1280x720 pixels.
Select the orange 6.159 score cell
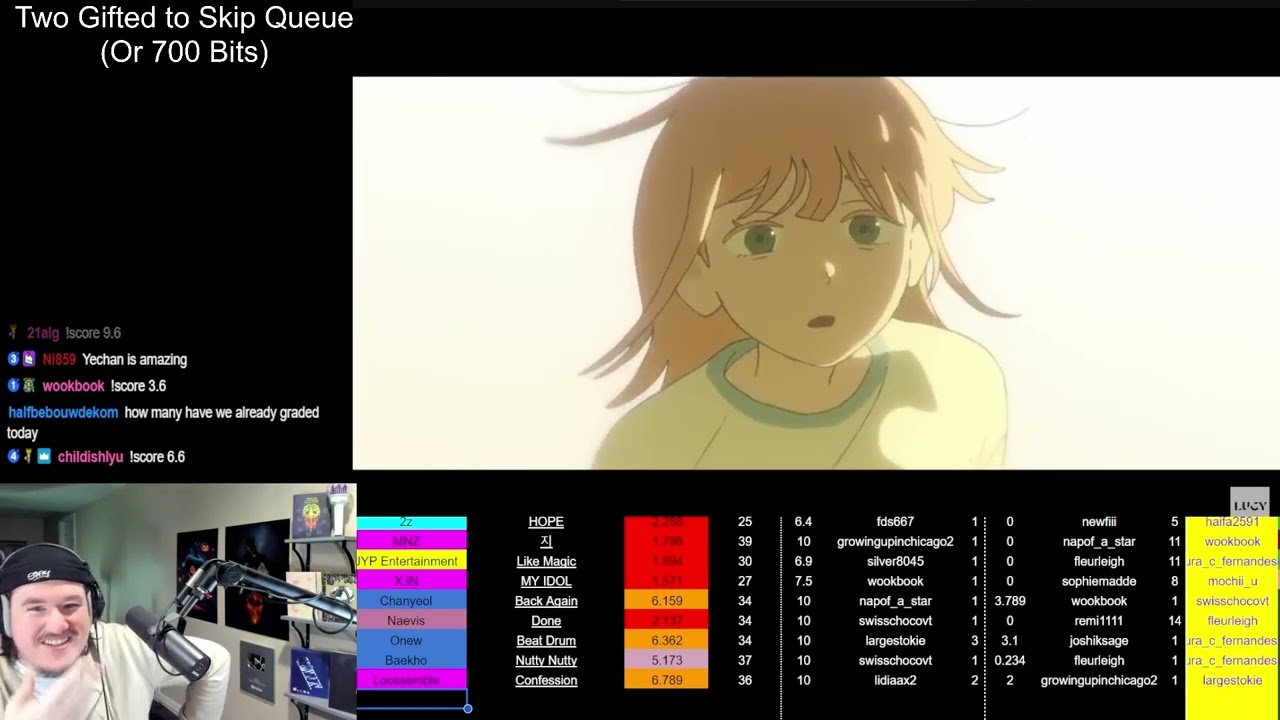(x=666, y=601)
